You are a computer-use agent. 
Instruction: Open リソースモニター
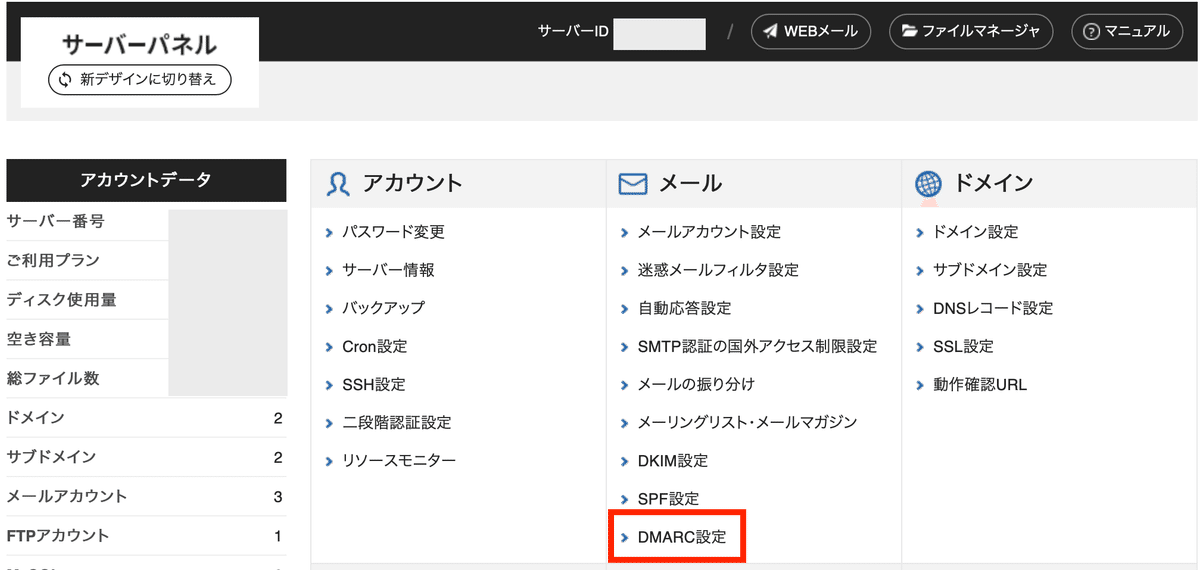tap(399, 460)
